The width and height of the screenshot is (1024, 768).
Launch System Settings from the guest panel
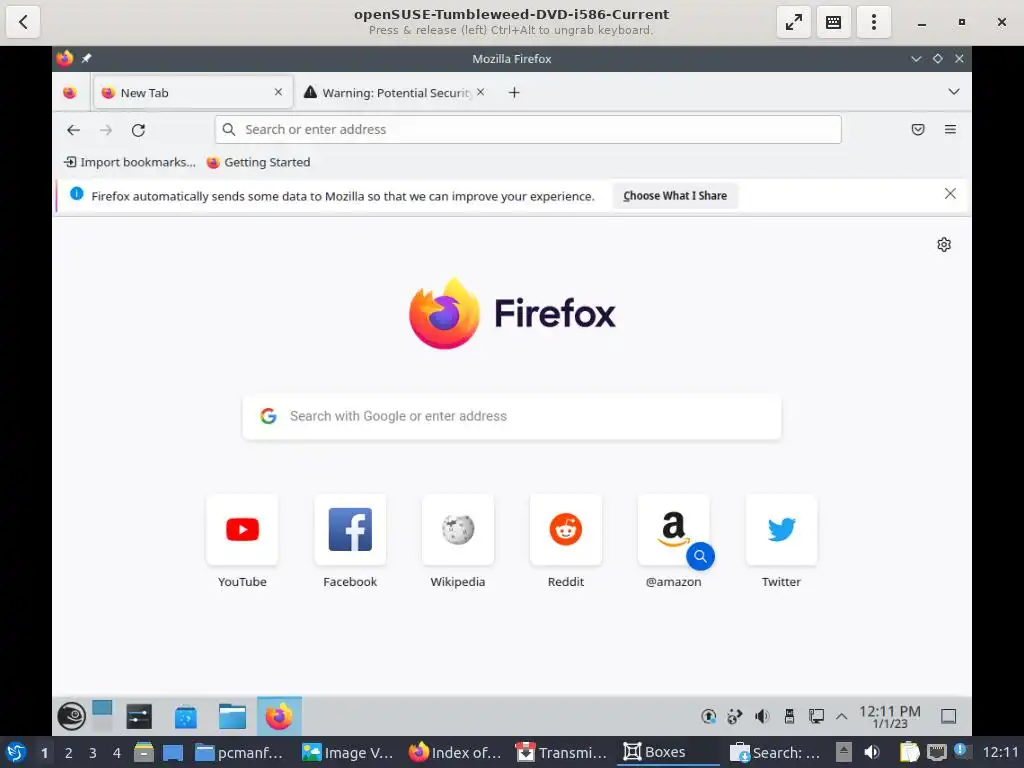(139, 716)
